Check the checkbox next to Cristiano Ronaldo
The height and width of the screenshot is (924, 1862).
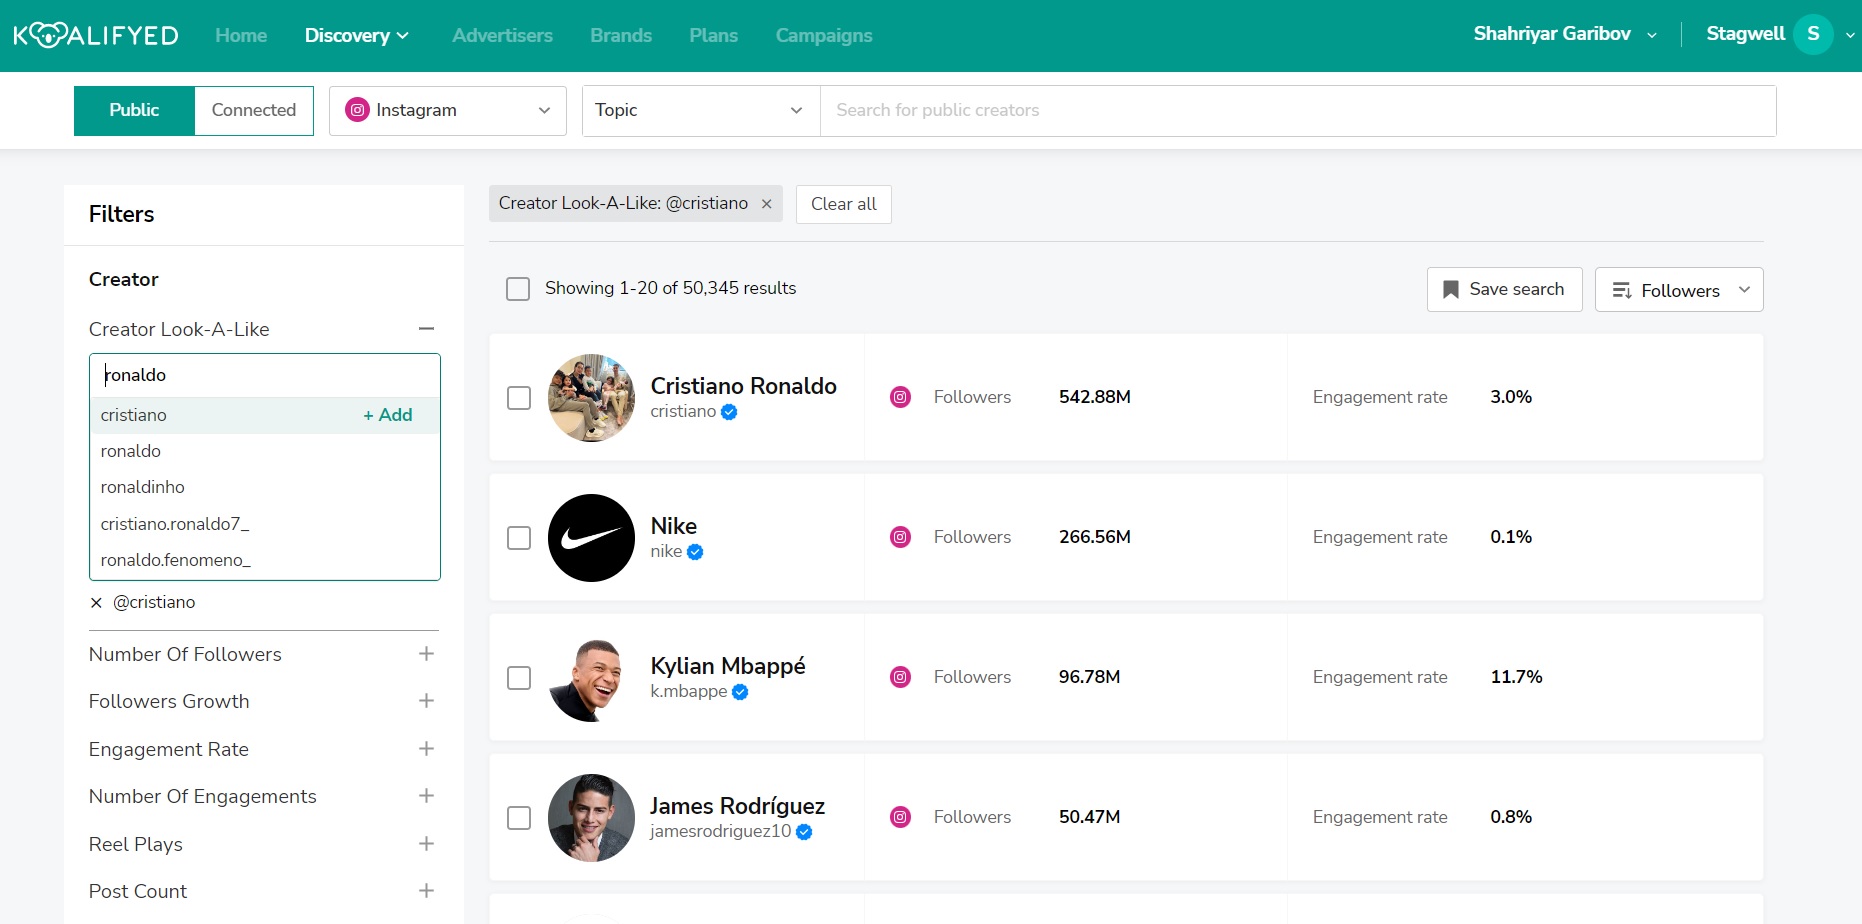519,397
